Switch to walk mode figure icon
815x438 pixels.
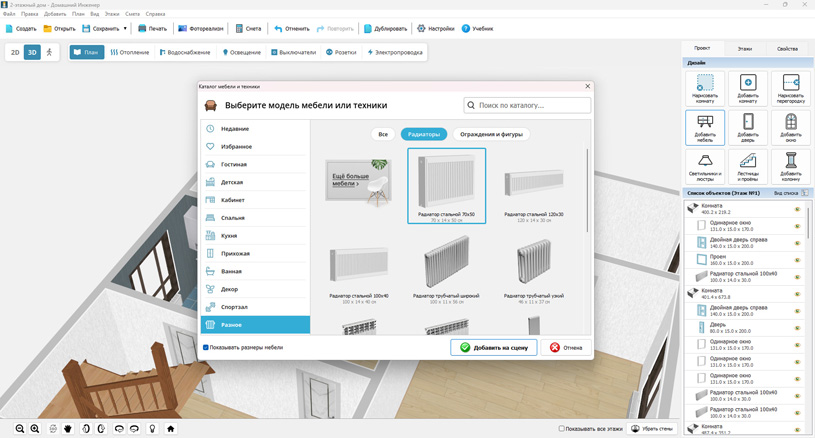pyautogui.click(x=50, y=52)
